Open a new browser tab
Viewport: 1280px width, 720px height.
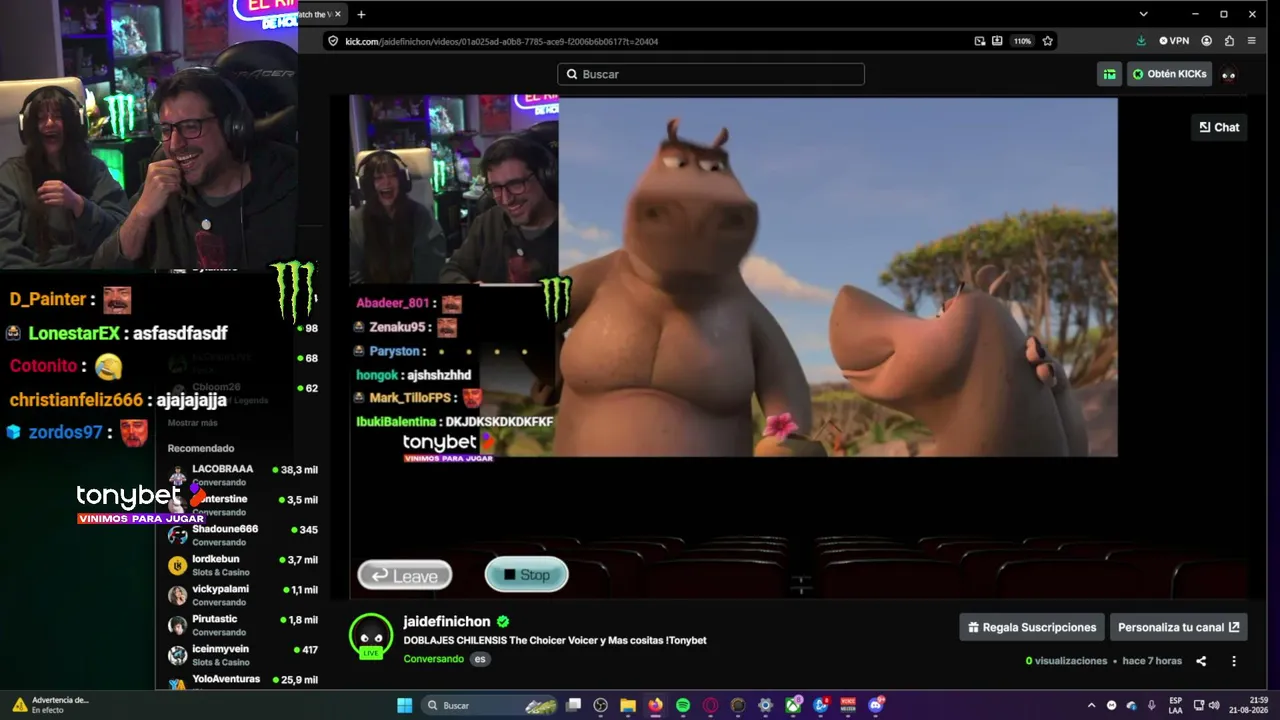(361, 14)
